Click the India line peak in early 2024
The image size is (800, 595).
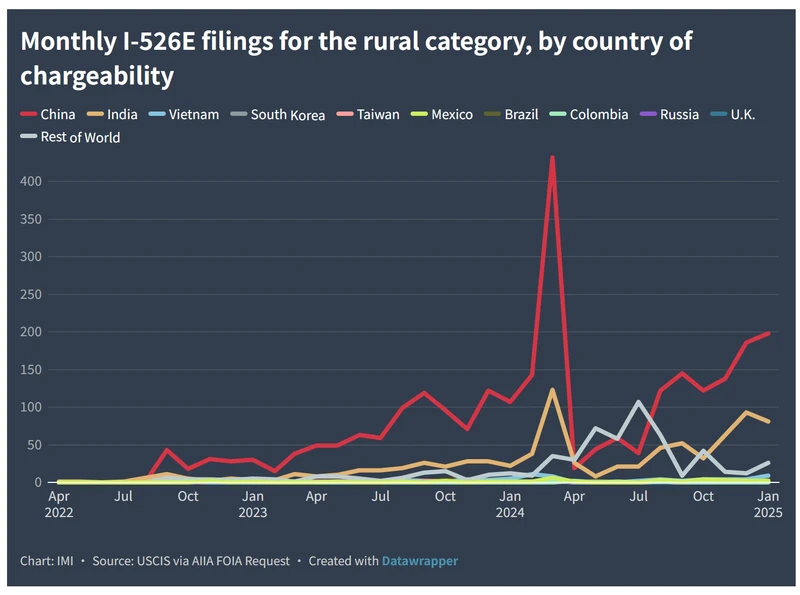click(x=552, y=390)
